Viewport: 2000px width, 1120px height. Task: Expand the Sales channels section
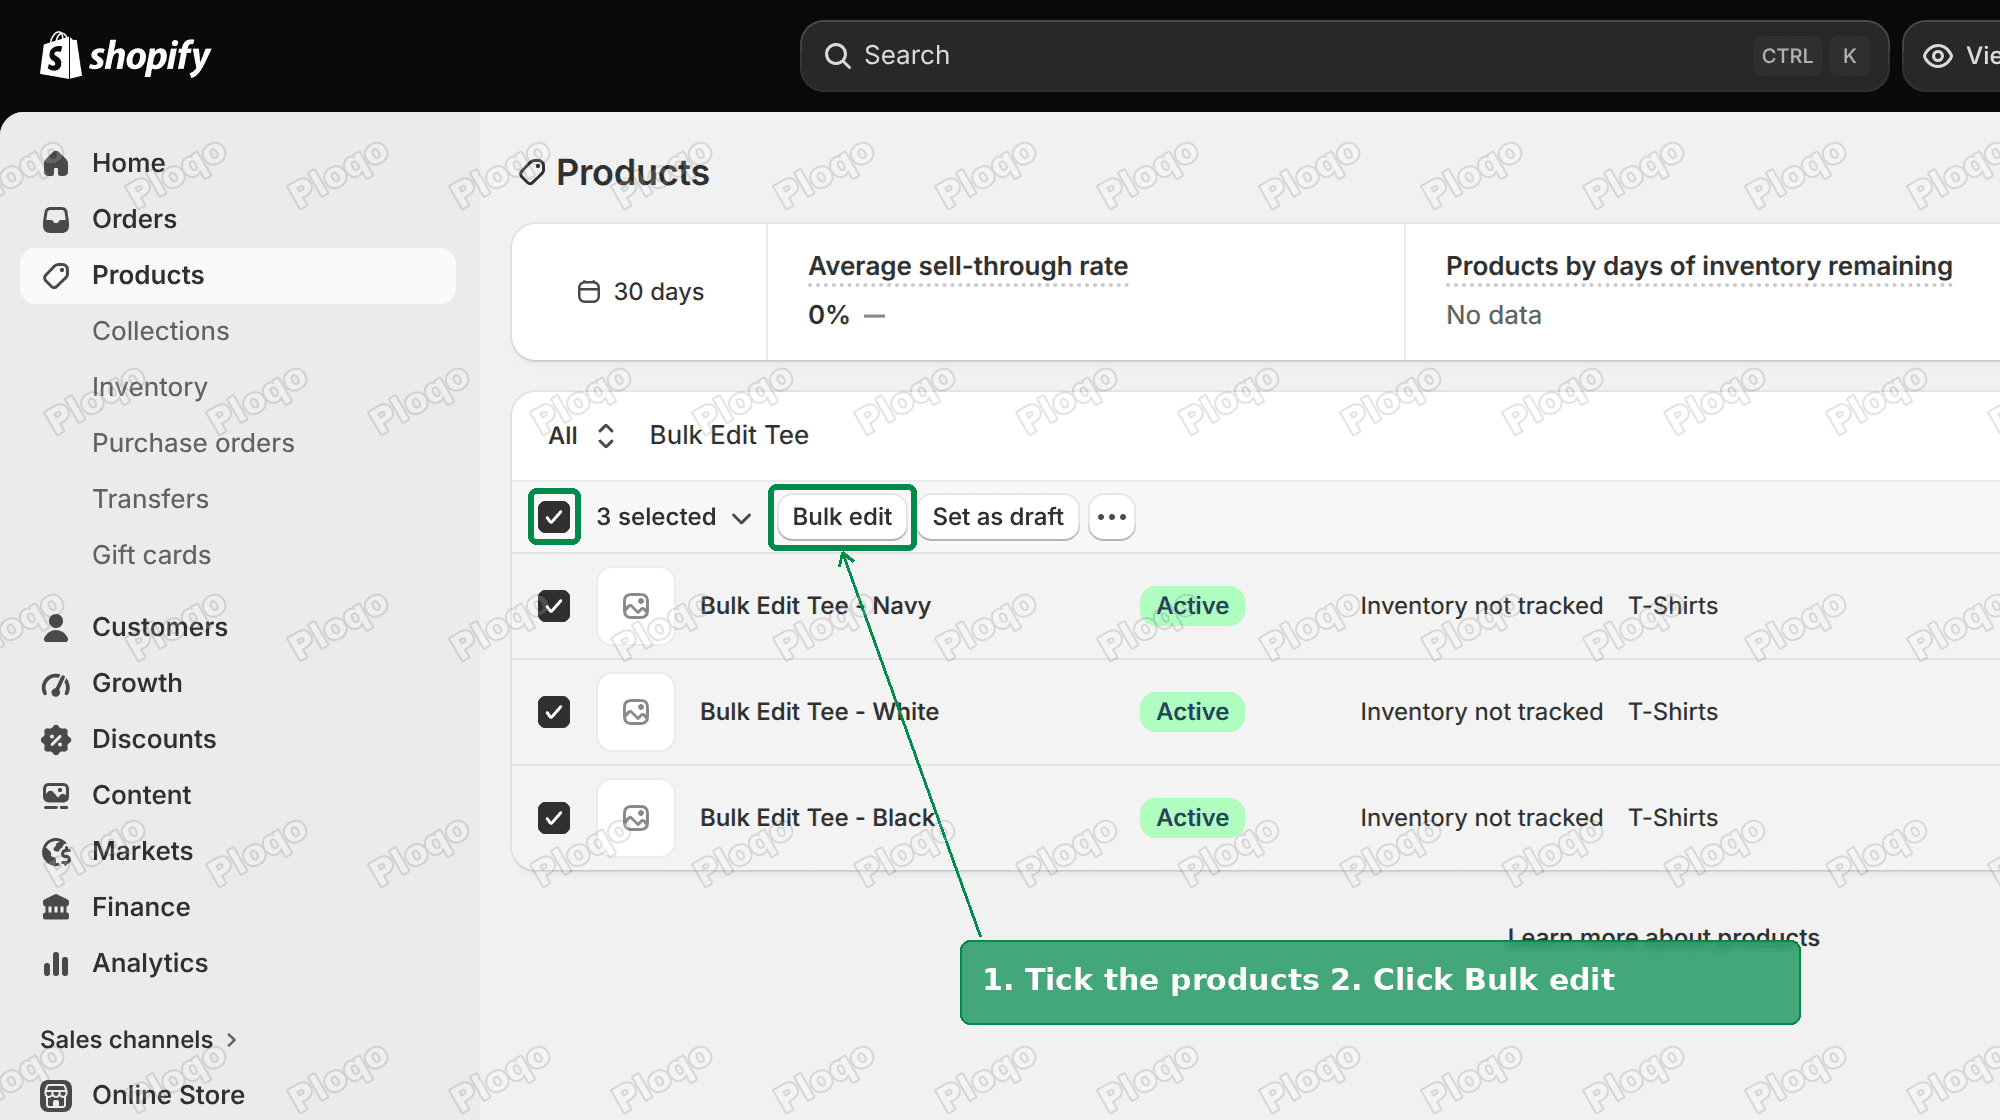pyautogui.click(x=139, y=1040)
